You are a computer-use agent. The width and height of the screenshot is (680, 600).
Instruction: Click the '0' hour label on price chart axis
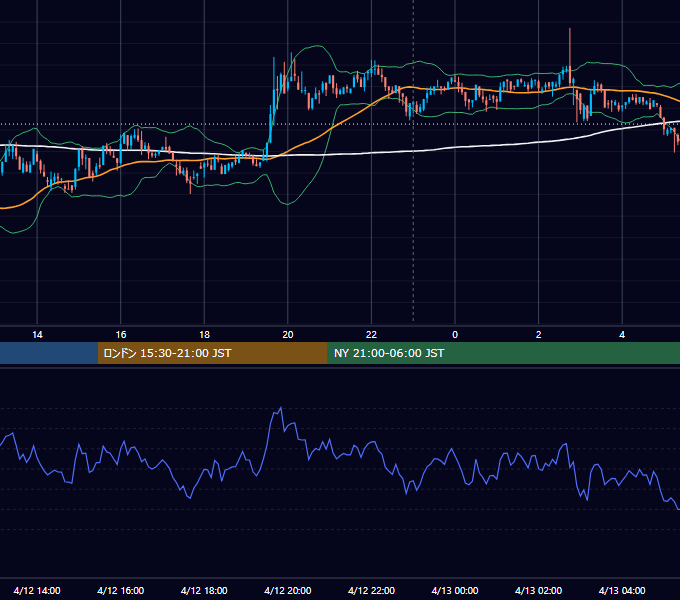click(x=455, y=335)
